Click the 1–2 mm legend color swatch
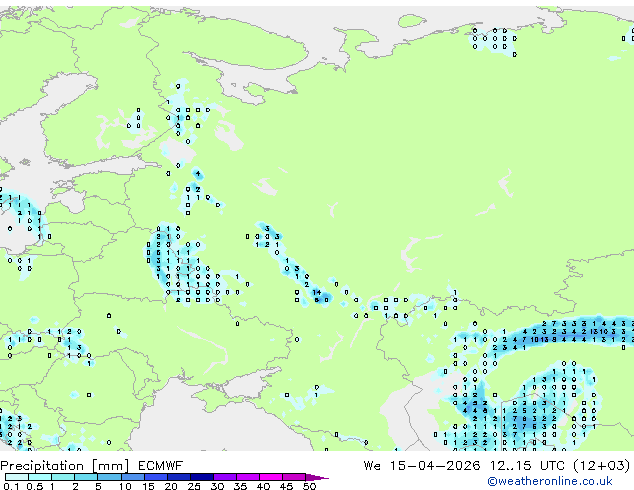The height and width of the screenshot is (490, 634). tap(63, 477)
